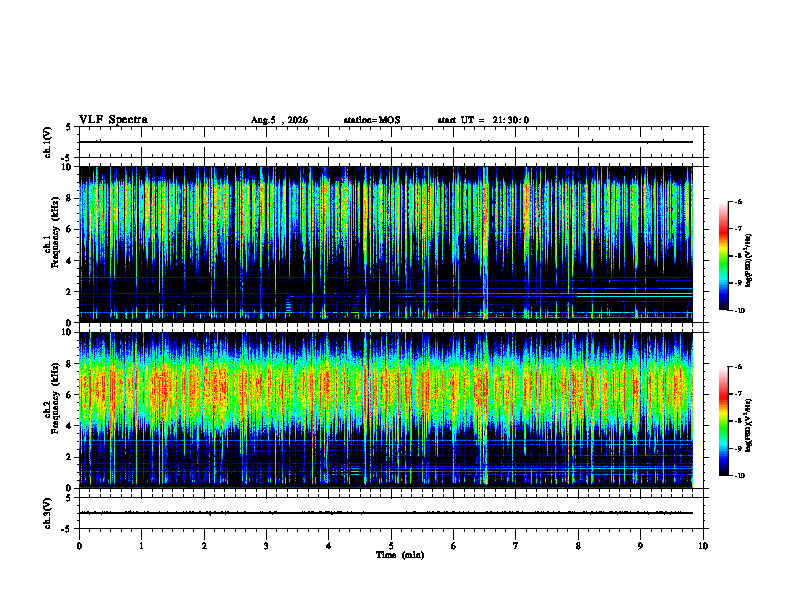
Task: Select the date text Aug.5, 2026
Action: (279, 120)
